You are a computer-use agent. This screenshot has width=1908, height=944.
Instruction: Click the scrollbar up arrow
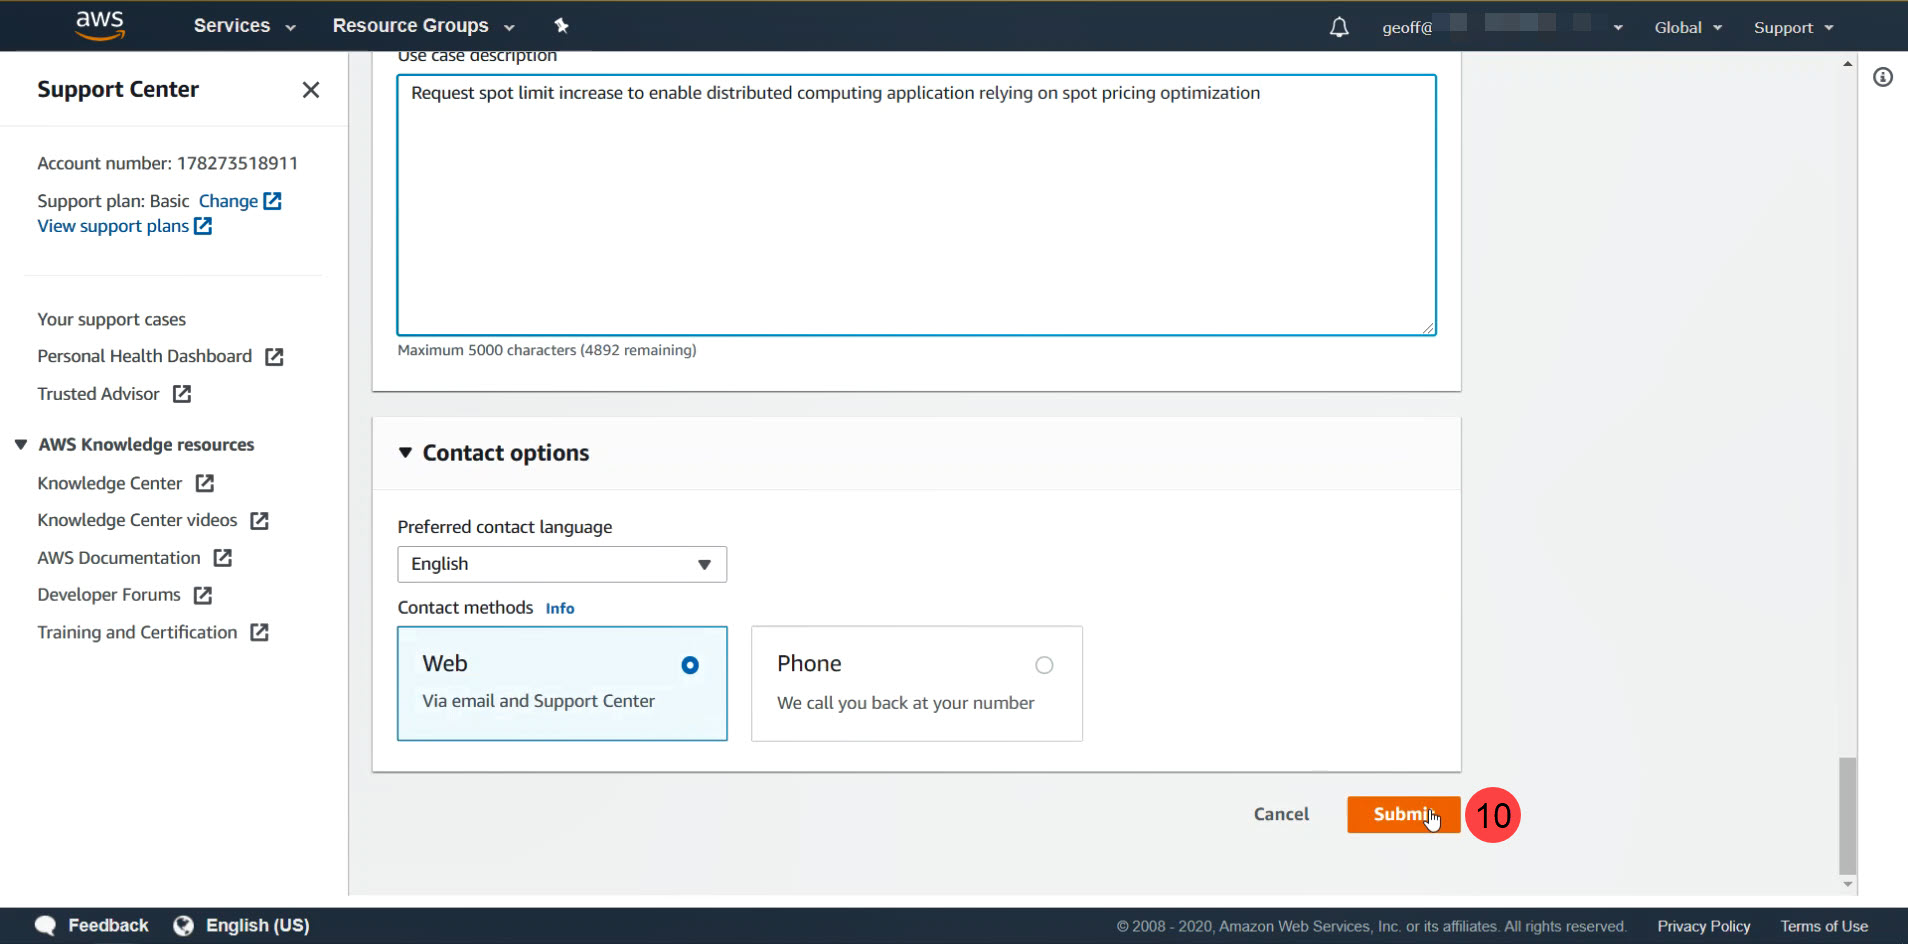[1847, 64]
